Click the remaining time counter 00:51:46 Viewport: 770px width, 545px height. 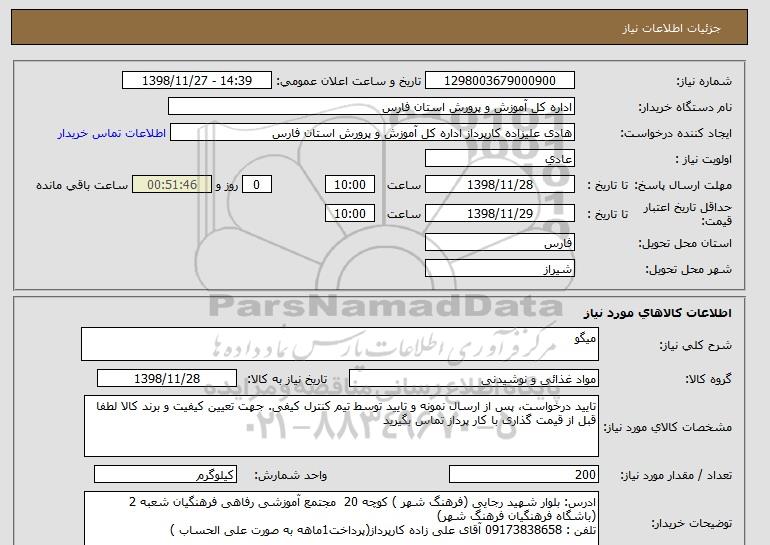point(172,185)
